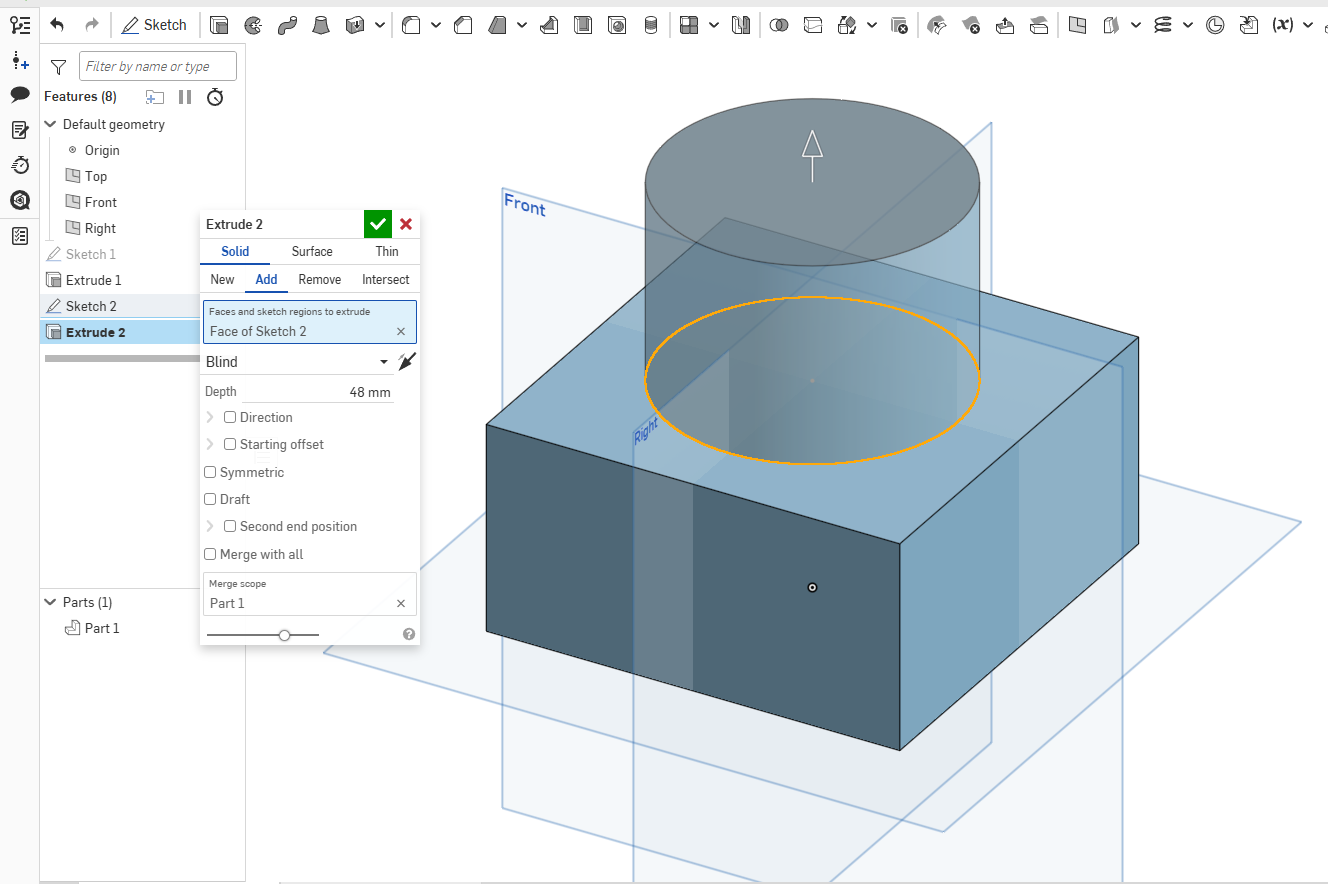Collapse the Parts list section
Image resolution: width=1328 pixels, height=884 pixels.
(x=51, y=603)
